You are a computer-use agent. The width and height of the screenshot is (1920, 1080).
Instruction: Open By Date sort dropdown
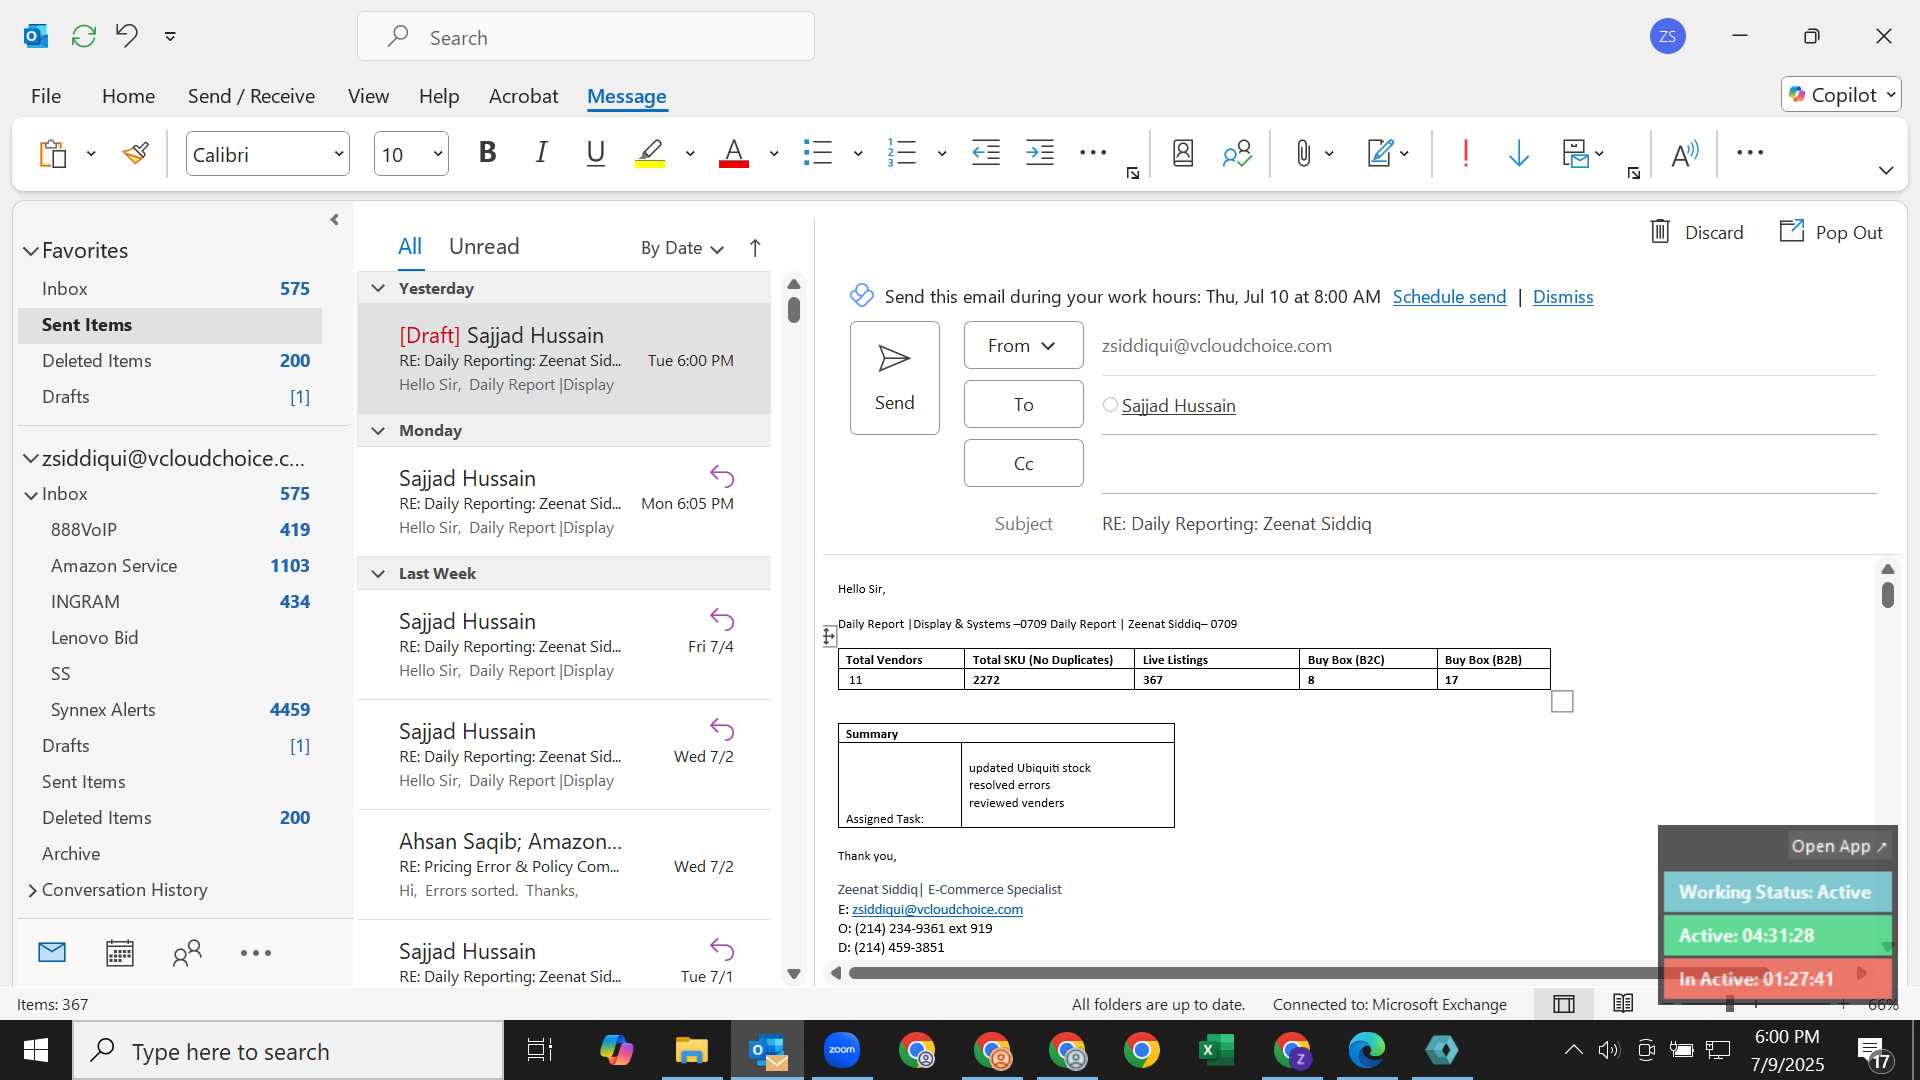click(682, 248)
